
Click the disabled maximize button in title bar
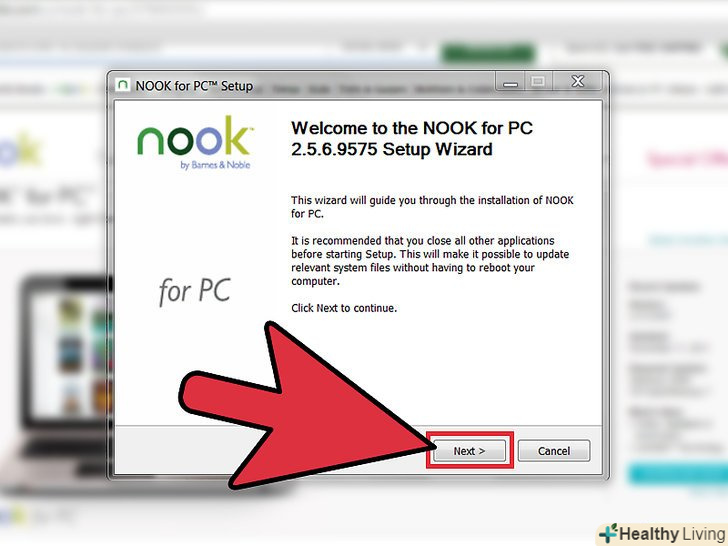(x=539, y=81)
